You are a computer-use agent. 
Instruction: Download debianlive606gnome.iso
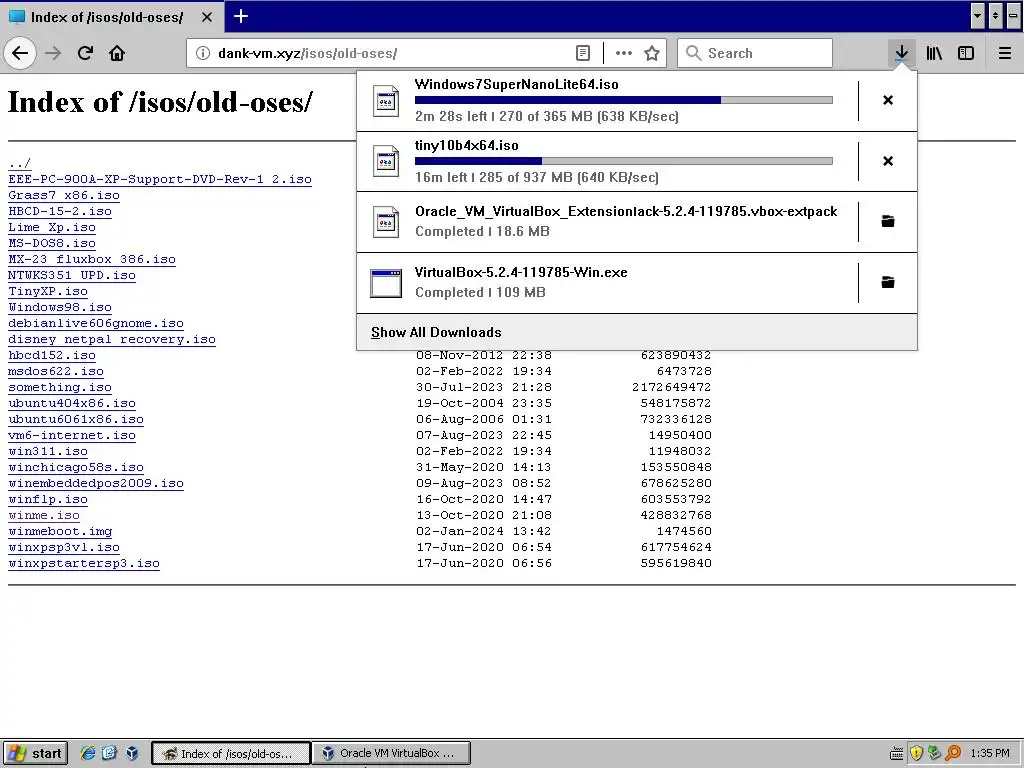pos(96,323)
